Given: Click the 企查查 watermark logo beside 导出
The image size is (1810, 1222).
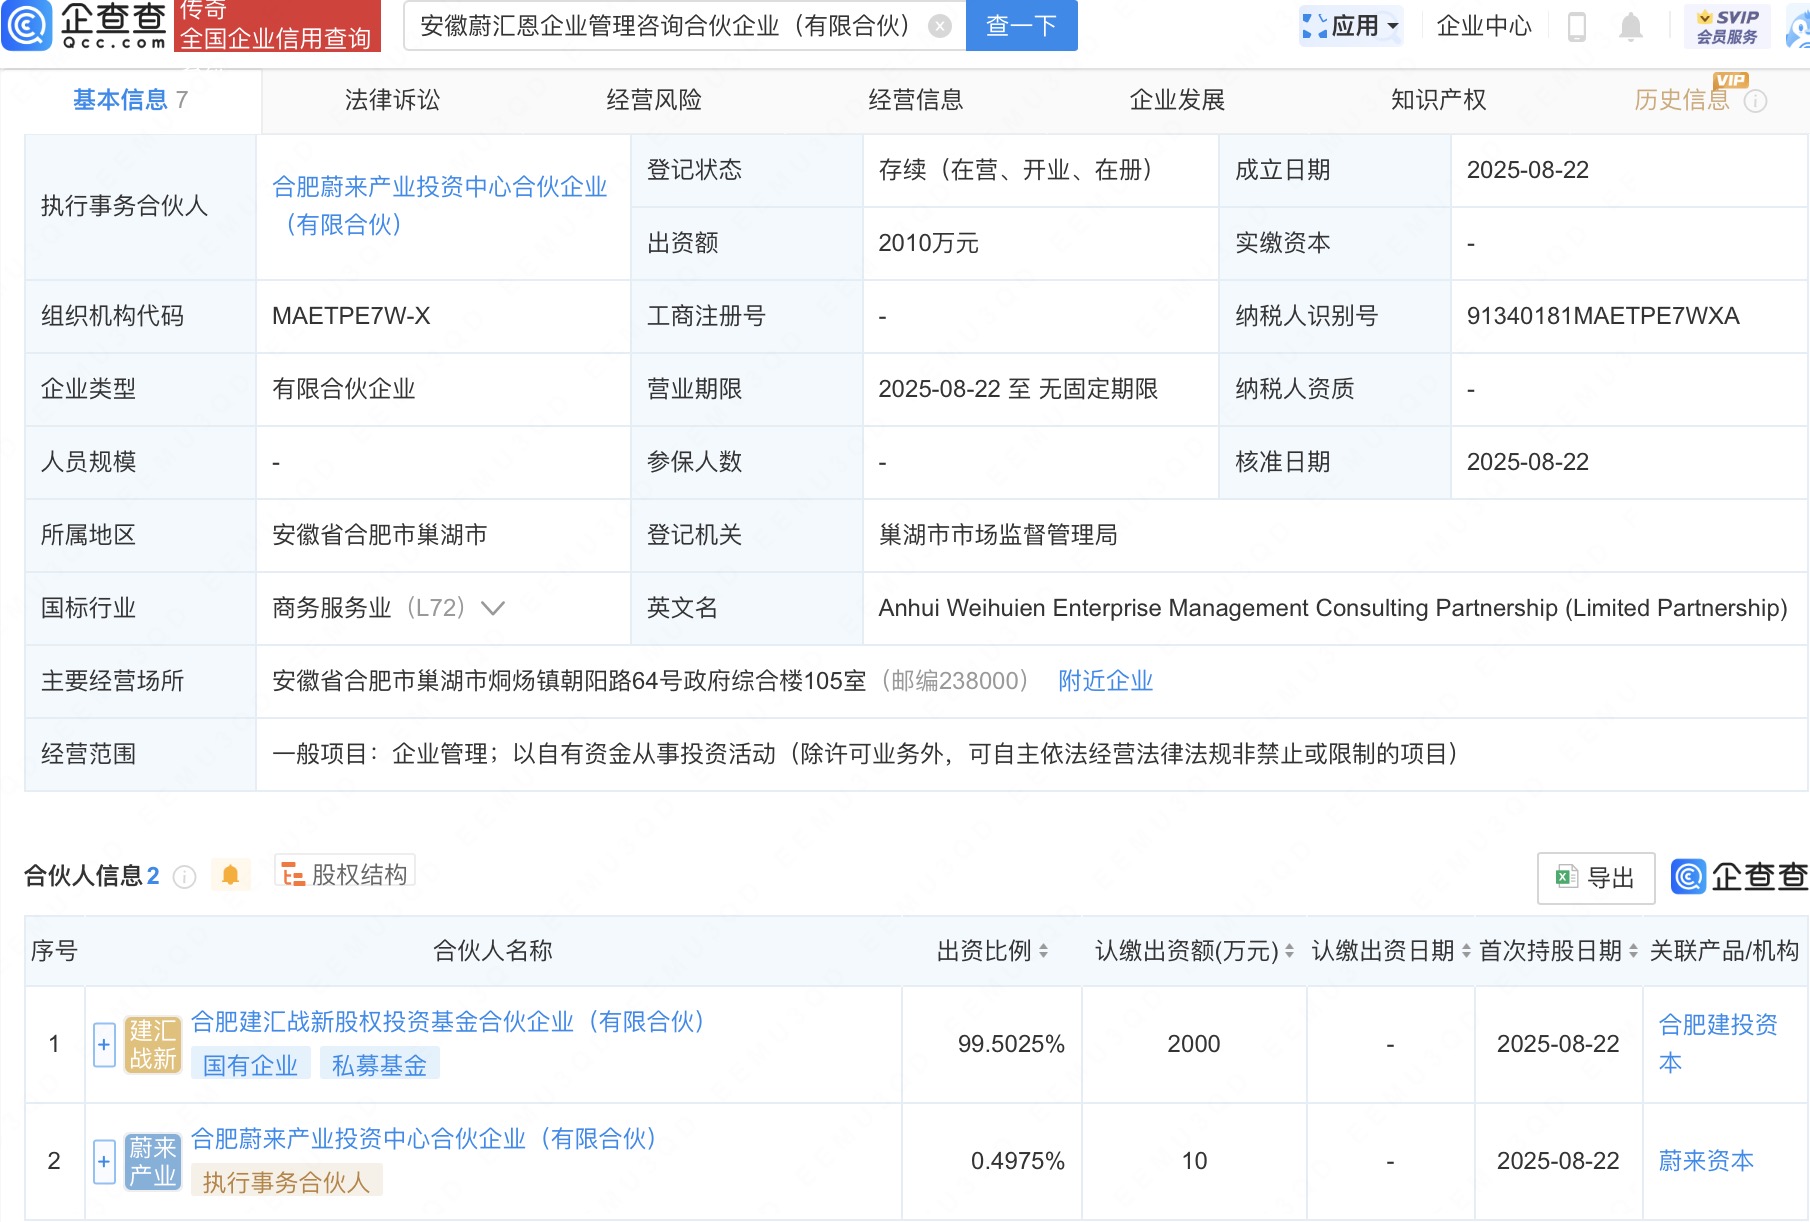Looking at the screenshot, I should (x=1740, y=877).
